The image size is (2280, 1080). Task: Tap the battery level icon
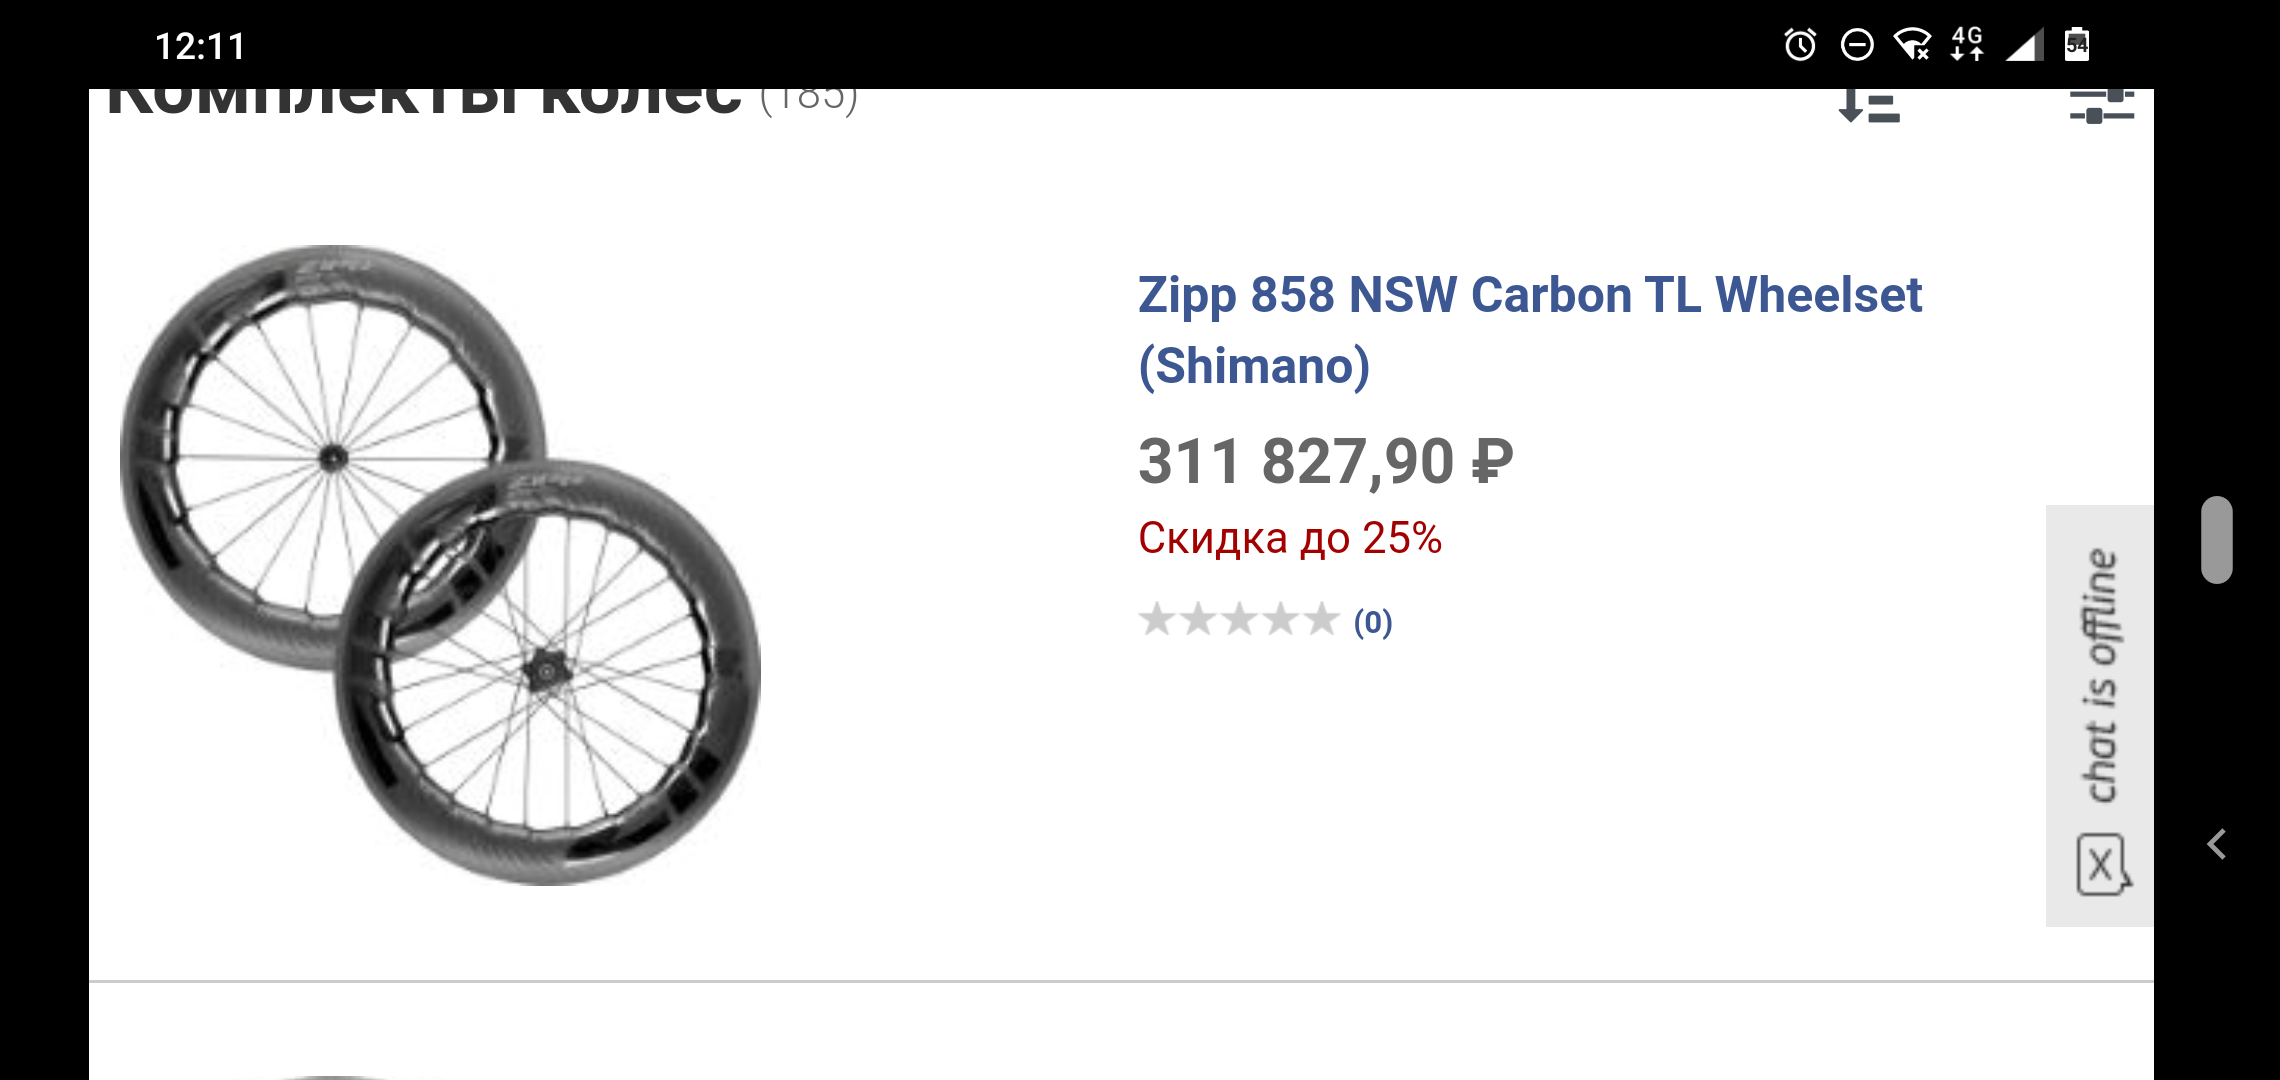(x=2077, y=45)
